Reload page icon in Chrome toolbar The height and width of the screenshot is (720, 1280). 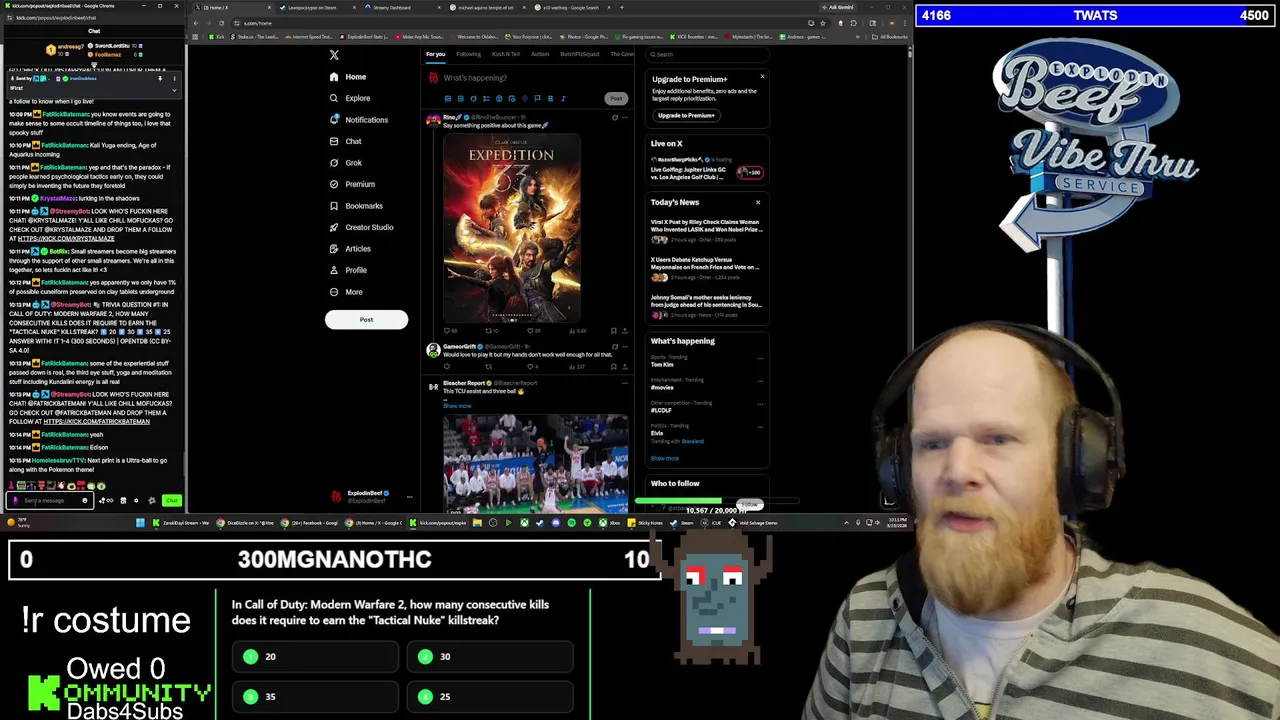point(221,23)
